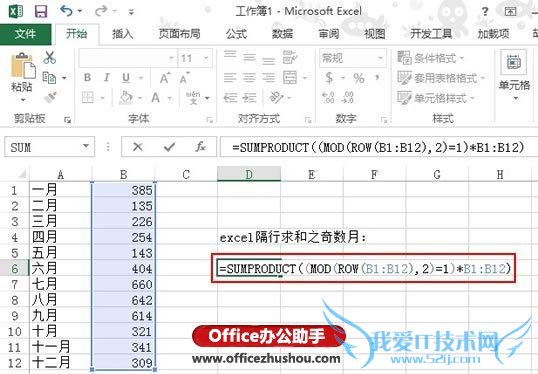This screenshot has width=538, height=374.
Task: Switch to the 插入 tab
Action: (122, 34)
